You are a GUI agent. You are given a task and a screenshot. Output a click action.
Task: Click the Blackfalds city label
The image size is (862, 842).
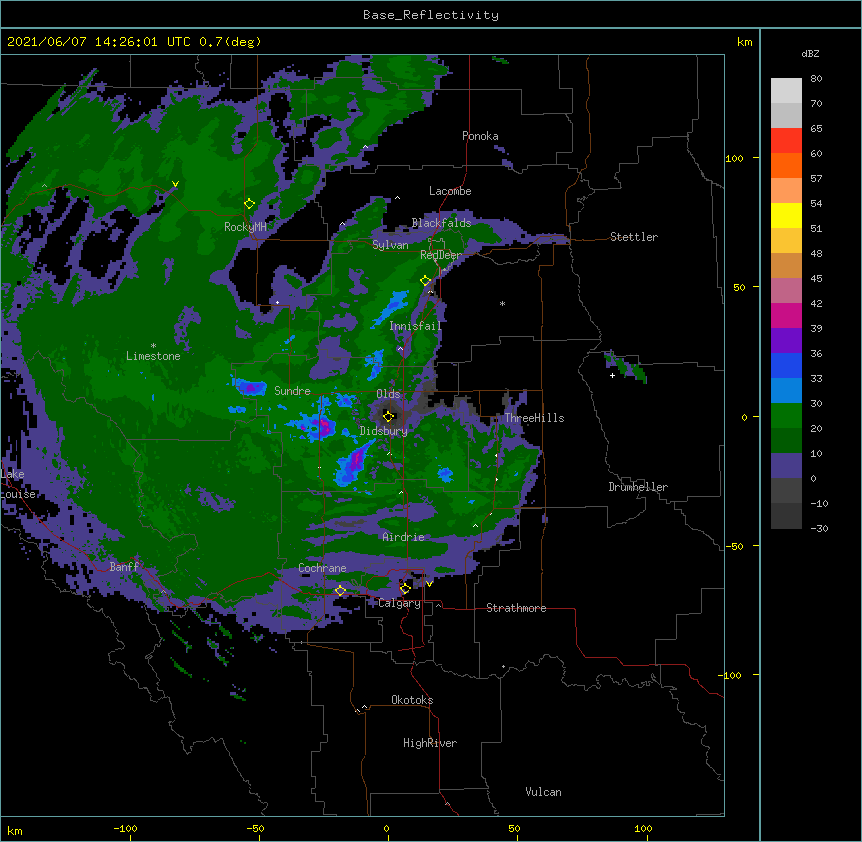[441, 223]
